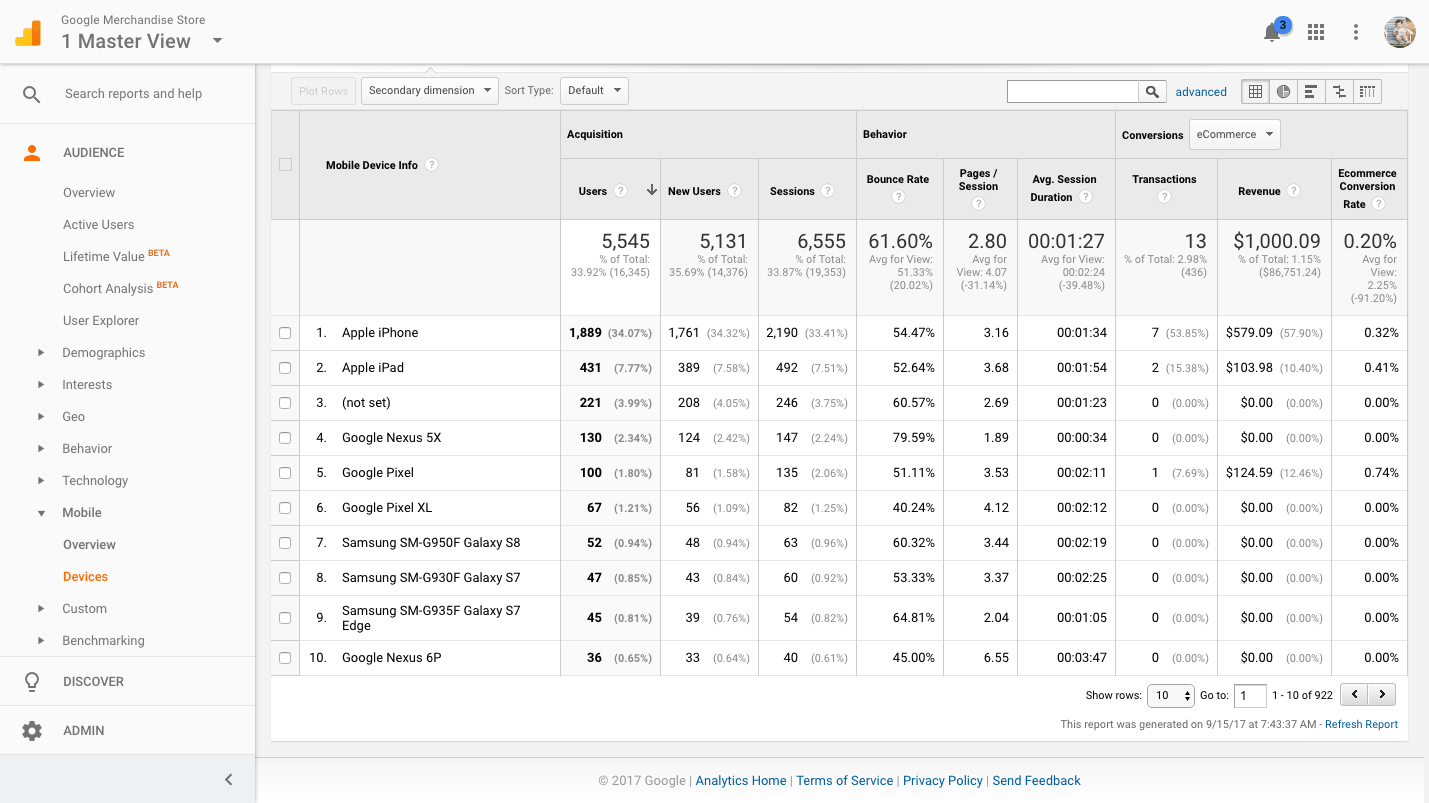This screenshot has height=803, width=1429.
Task: Click help icon next to Sessions
Action: 828,191
